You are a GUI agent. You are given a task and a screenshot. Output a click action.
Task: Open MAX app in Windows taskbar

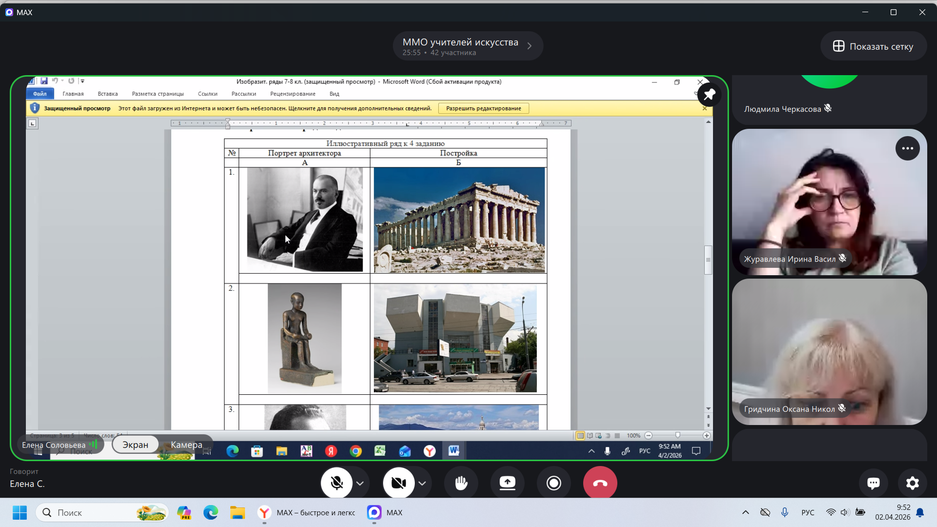[x=385, y=513]
